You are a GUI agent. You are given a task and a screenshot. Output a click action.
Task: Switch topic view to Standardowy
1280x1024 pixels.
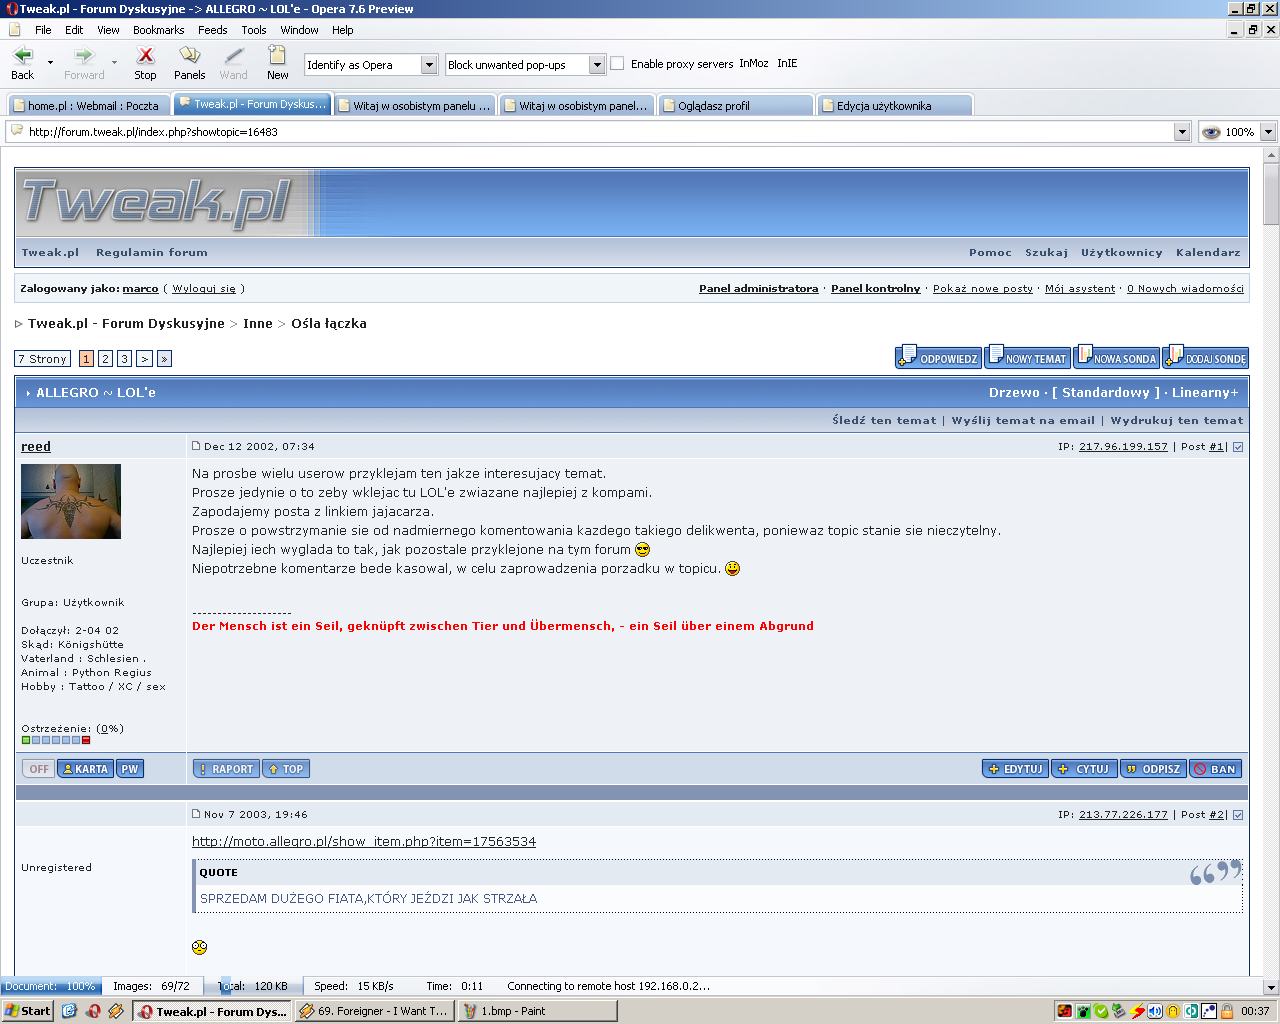(1106, 393)
